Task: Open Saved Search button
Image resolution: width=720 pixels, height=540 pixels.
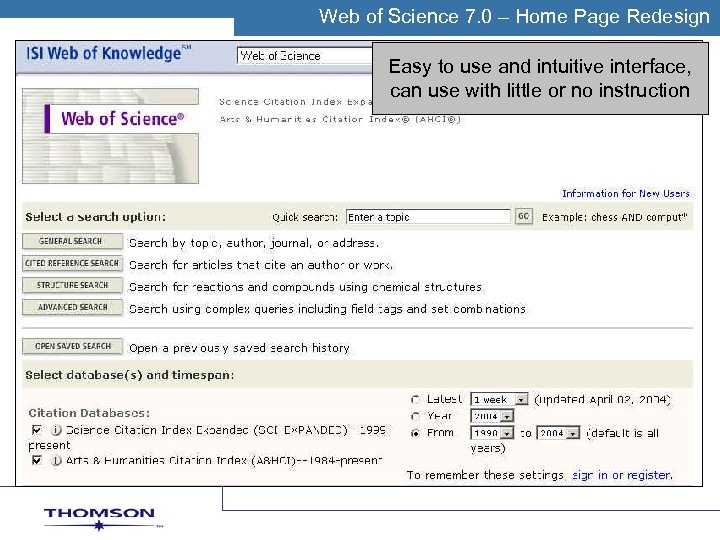Action: point(72,347)
